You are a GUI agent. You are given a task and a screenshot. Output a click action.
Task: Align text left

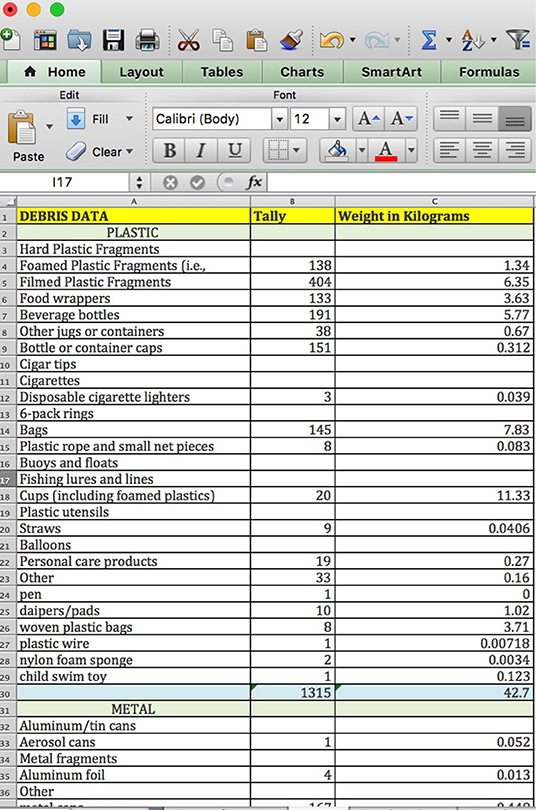449,151
